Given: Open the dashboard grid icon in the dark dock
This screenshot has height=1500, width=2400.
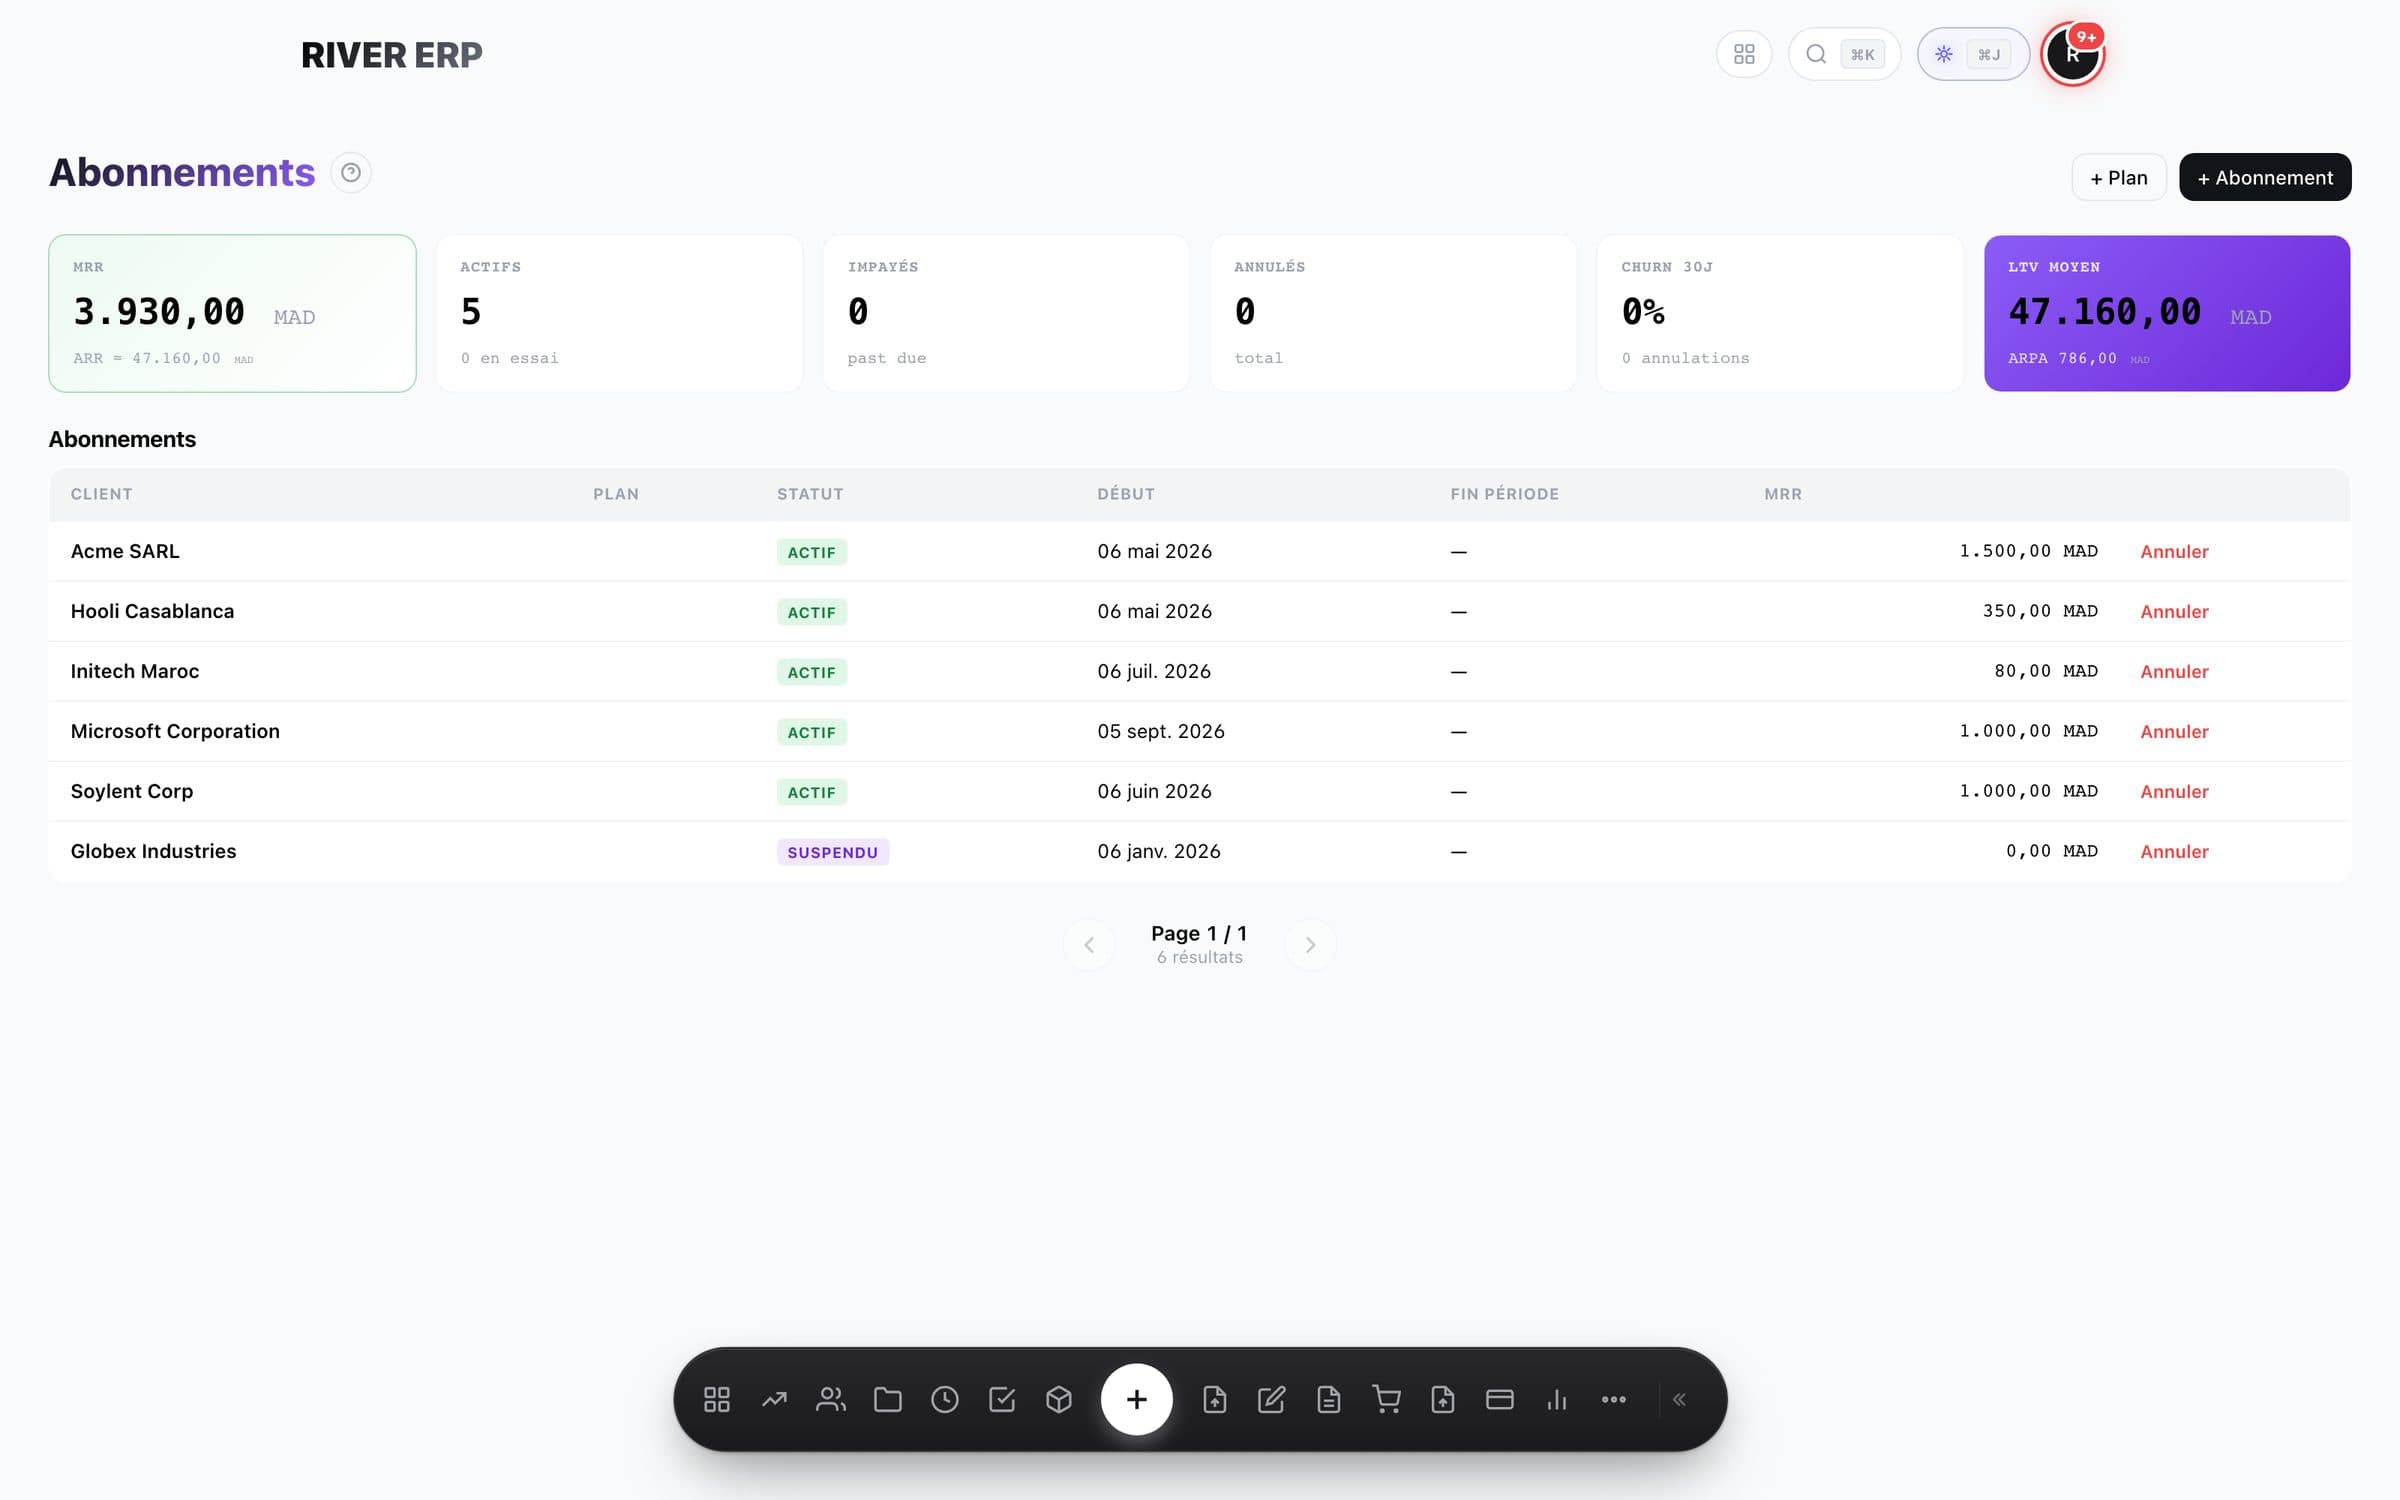Looking at the screenshot, I should coord(717,1399).
